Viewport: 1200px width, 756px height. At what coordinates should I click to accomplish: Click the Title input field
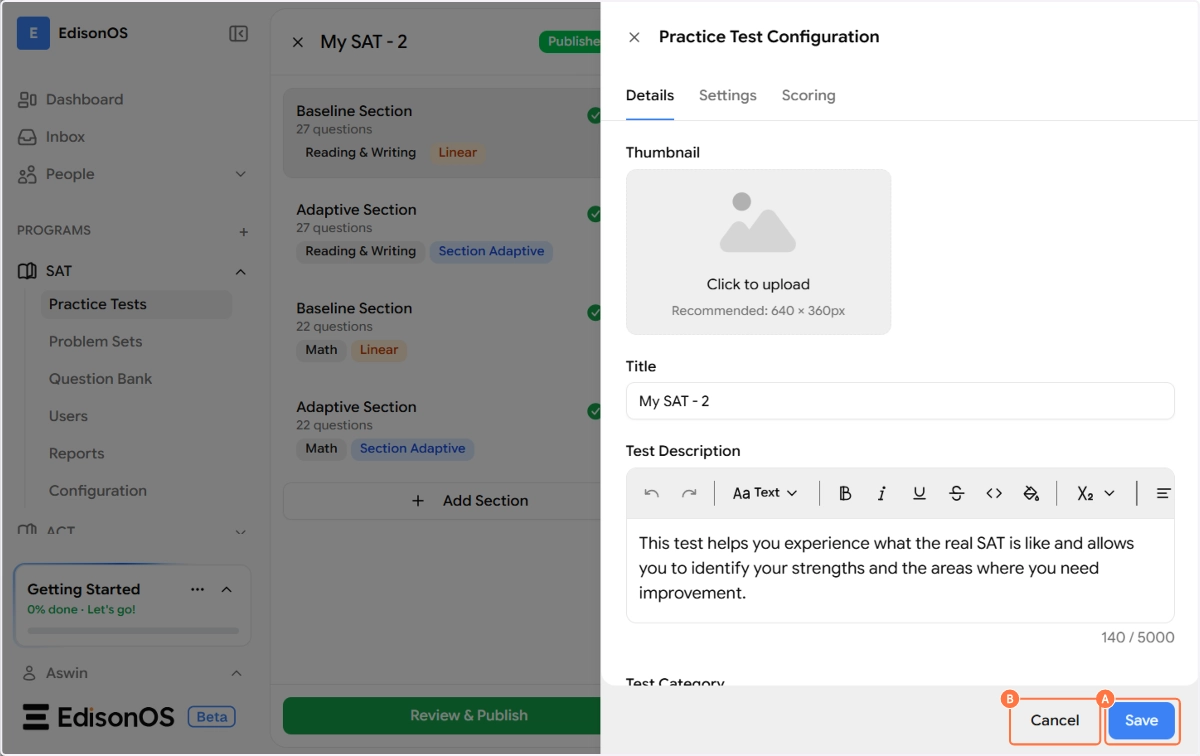click(x=900, y=401)
